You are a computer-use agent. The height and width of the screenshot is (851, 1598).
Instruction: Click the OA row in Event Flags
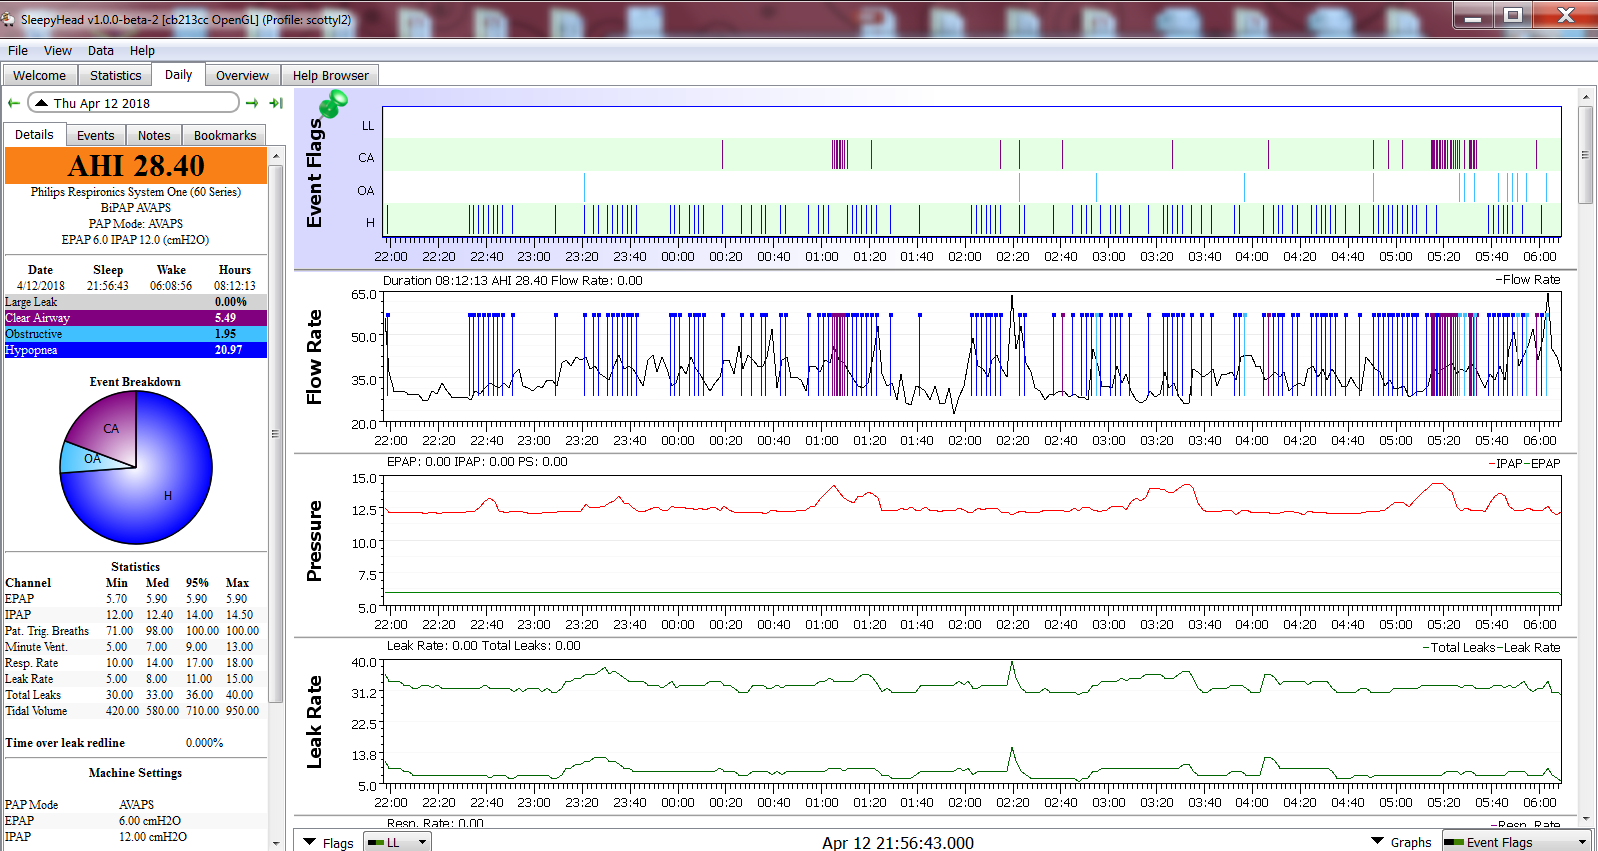[971, 188]
